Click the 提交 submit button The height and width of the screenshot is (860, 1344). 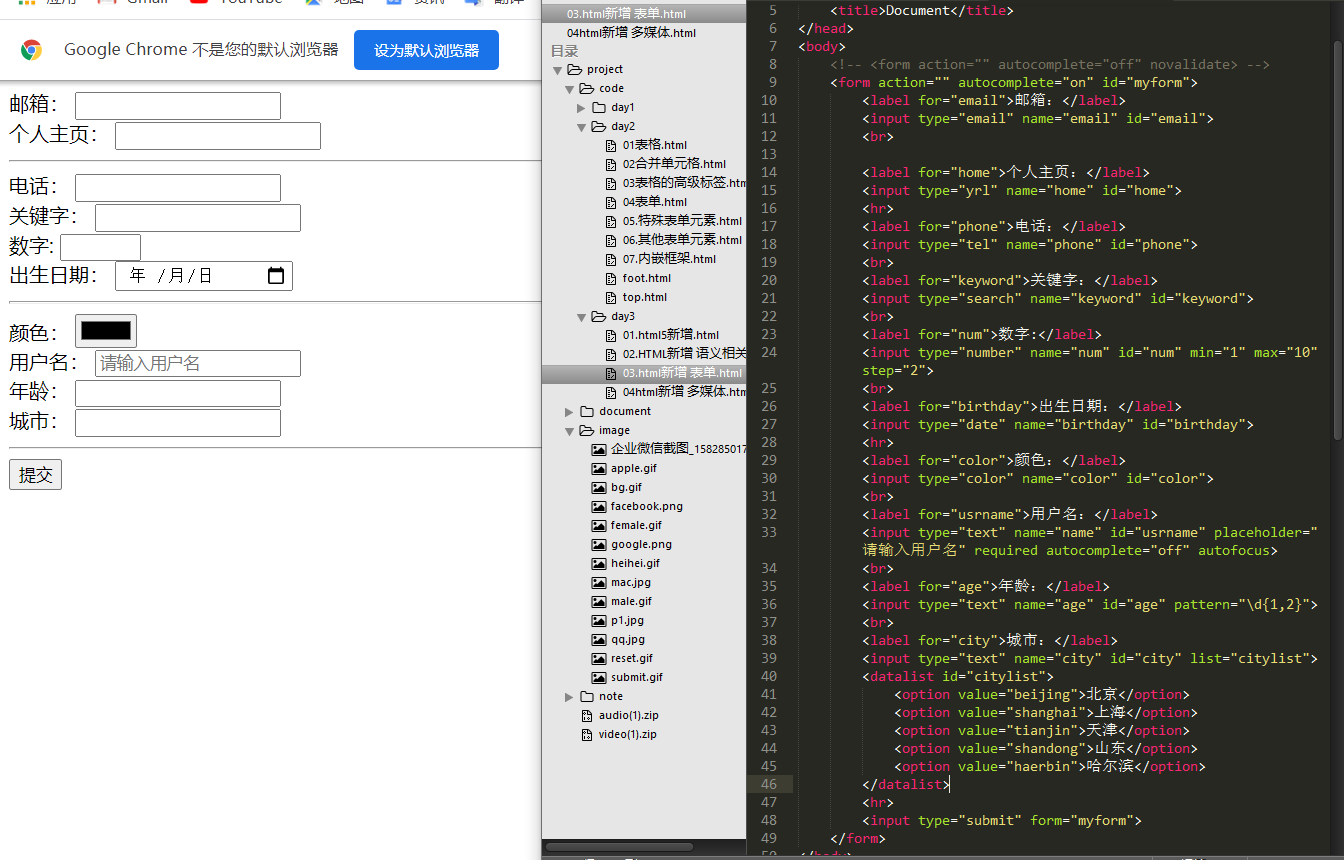(35, 475)
